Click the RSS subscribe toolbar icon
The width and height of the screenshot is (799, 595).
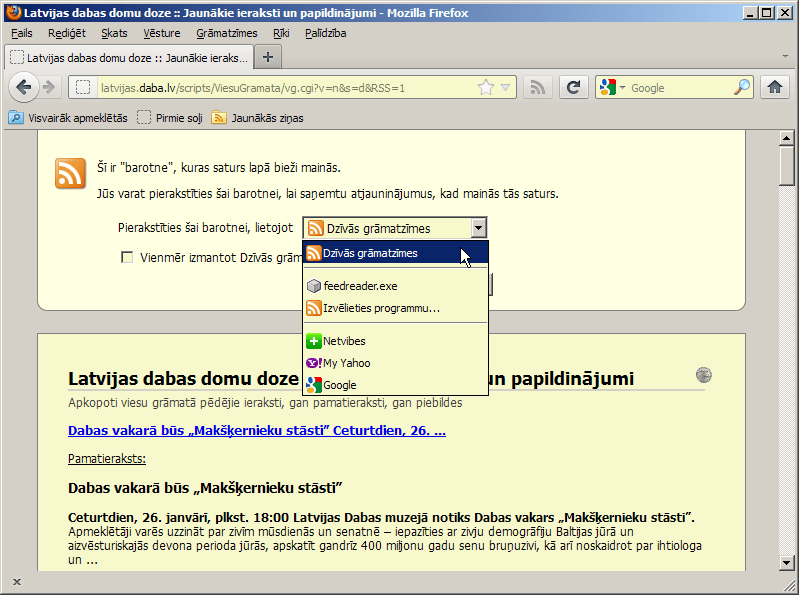tap(538, 88)
